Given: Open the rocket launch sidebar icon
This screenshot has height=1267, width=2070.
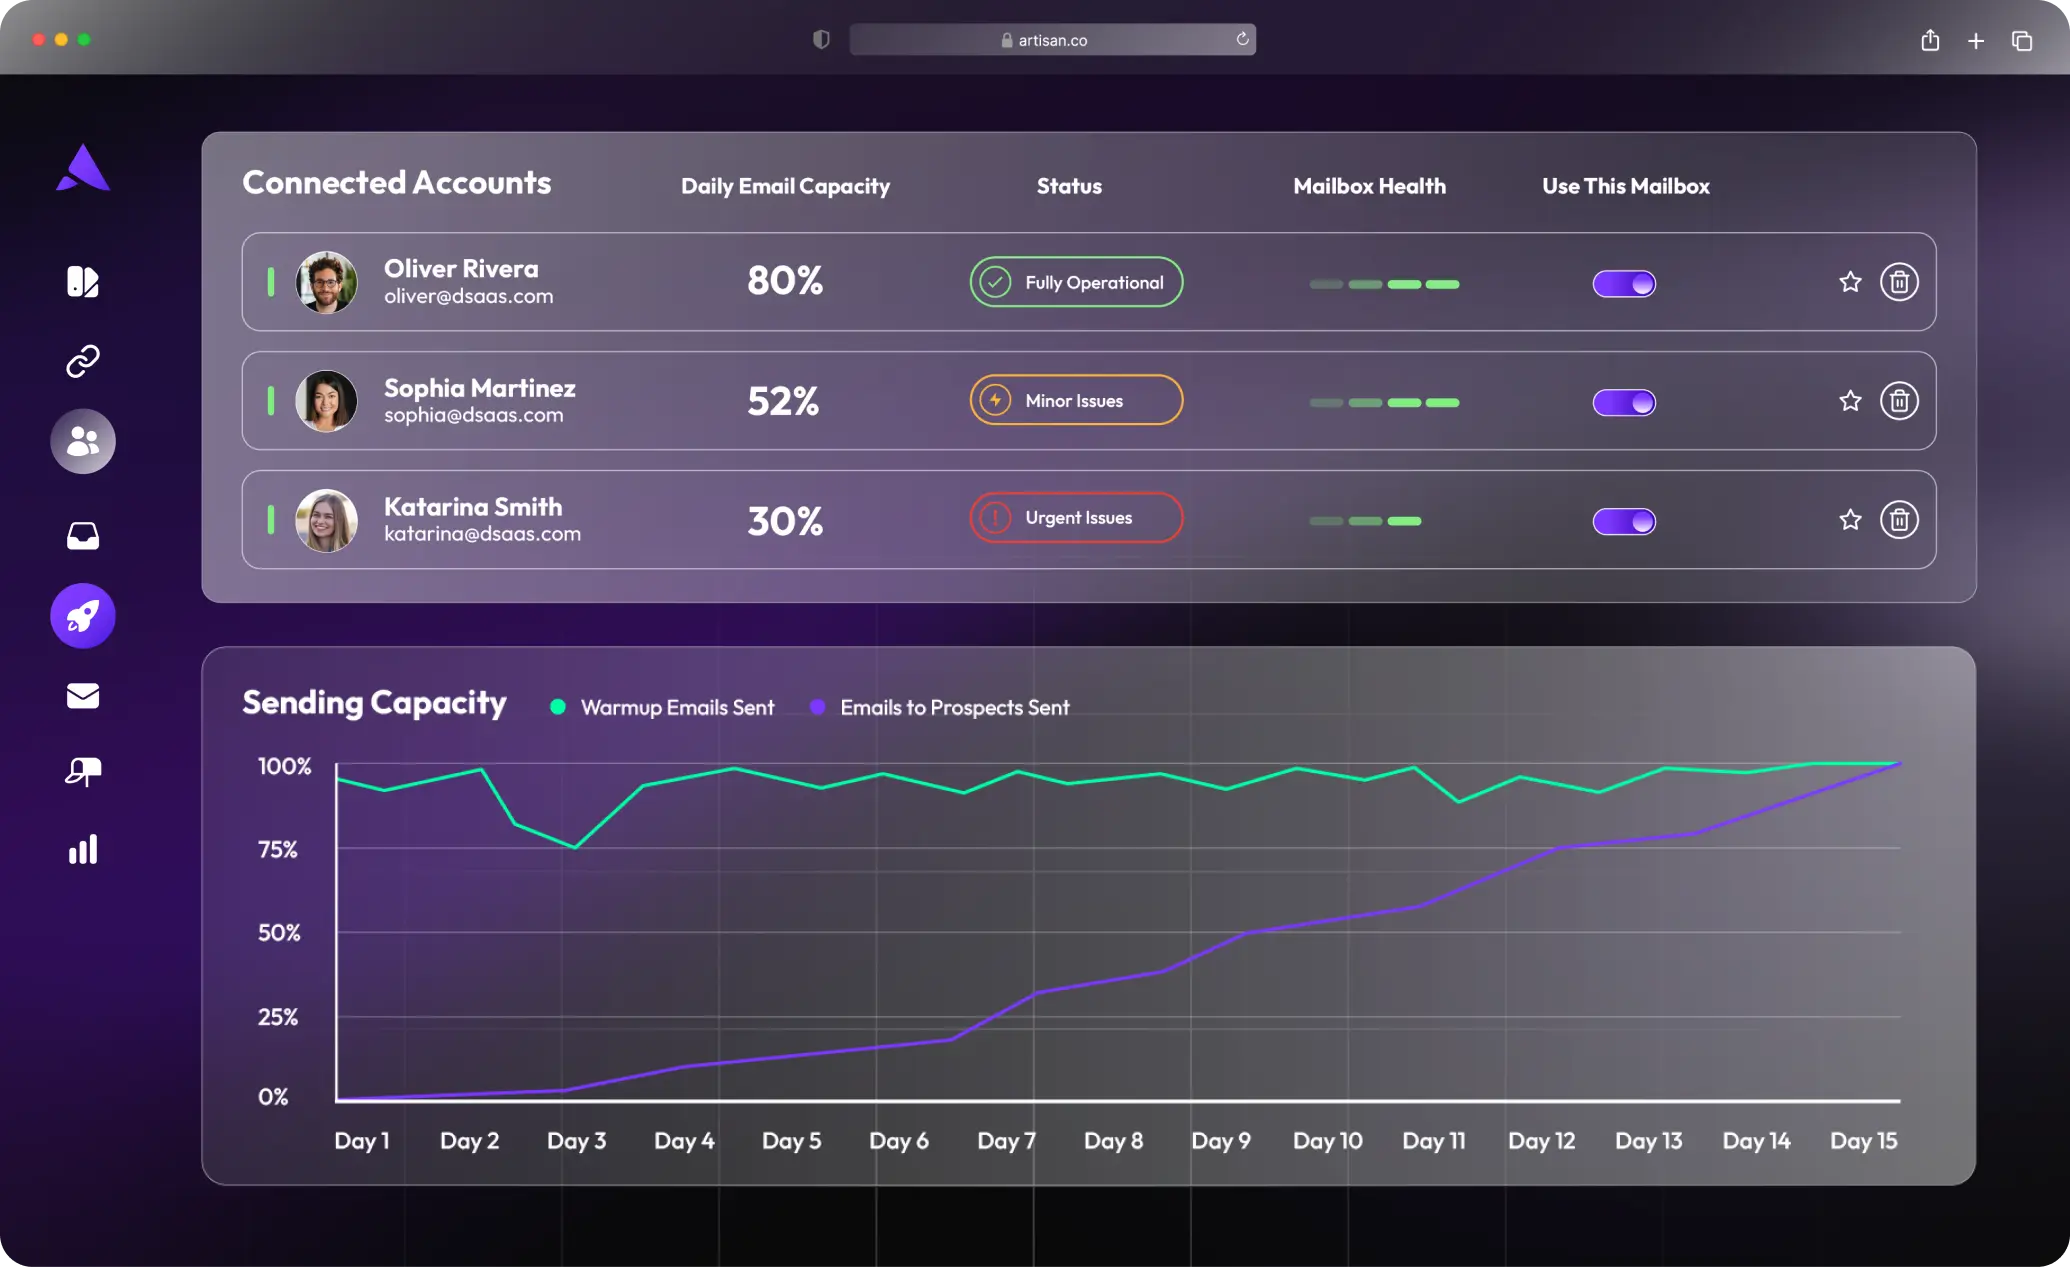Looking at the screenshot, I should [83, 616].
